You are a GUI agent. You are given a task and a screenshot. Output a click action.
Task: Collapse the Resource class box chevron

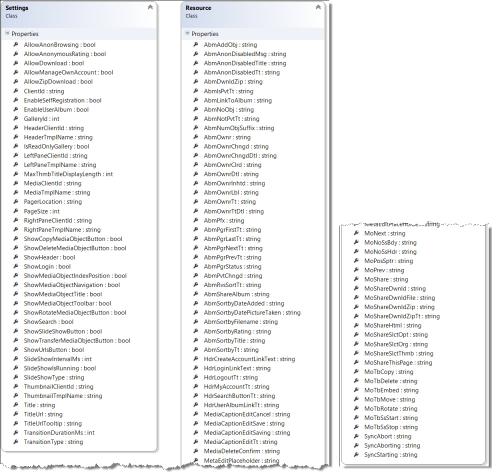[318, 7]
